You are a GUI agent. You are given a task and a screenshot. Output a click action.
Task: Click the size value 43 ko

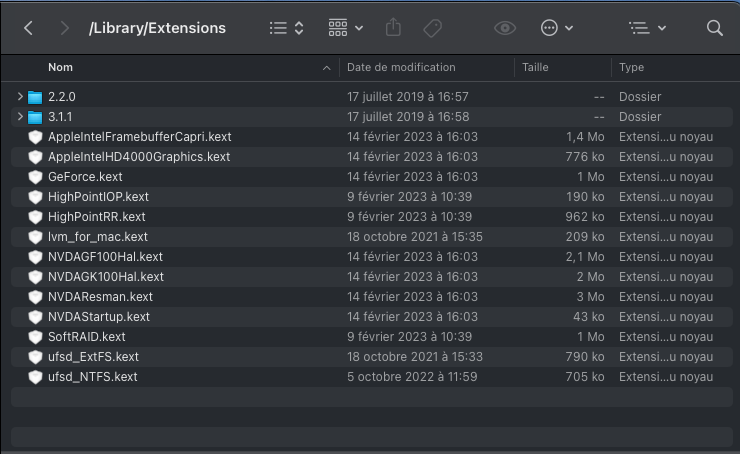(x=589, y=317)
